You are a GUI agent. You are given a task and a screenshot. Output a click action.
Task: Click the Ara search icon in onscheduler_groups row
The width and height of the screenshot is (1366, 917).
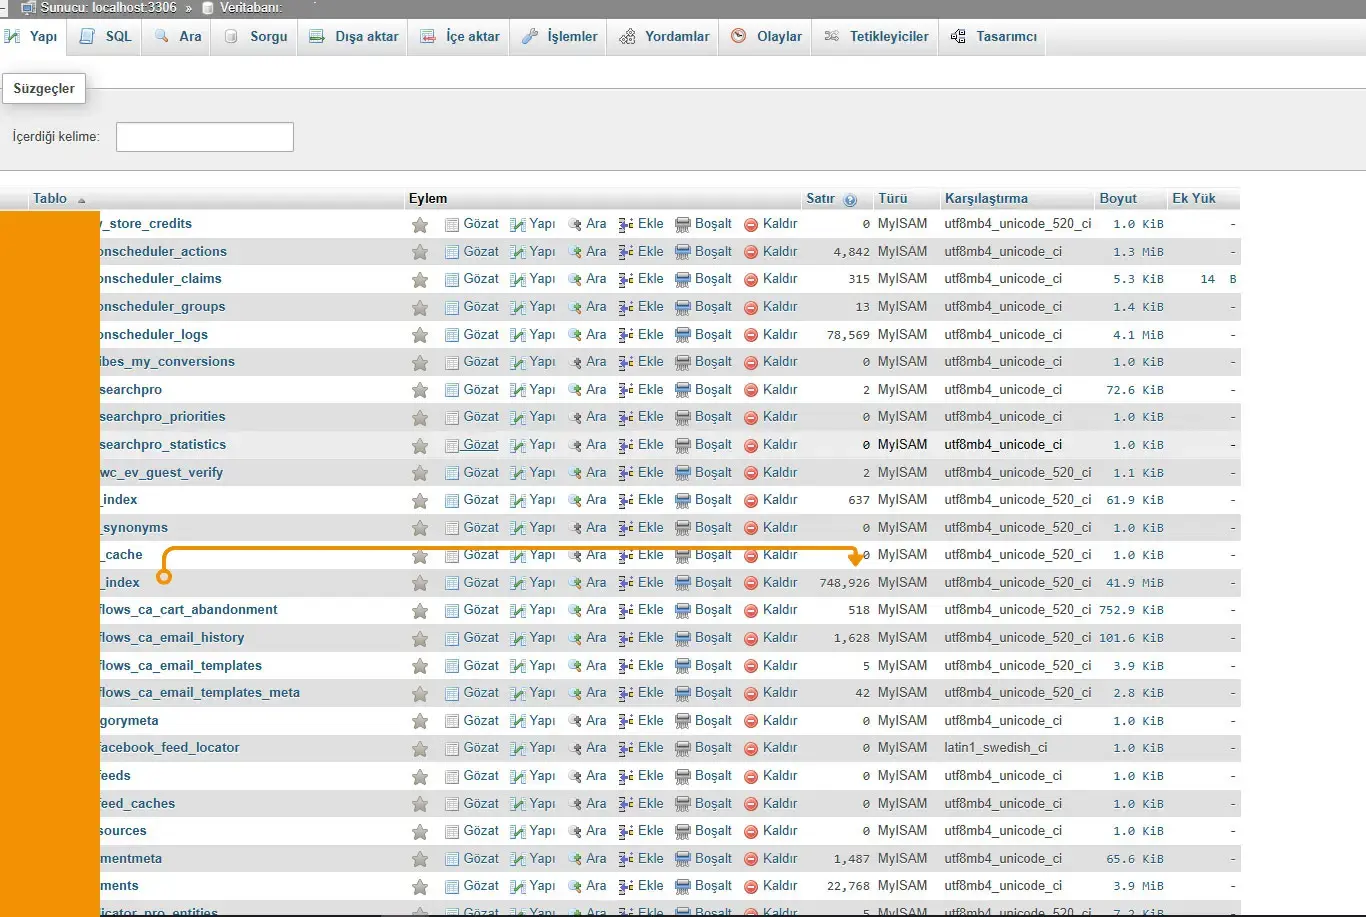tap(575, 307)
